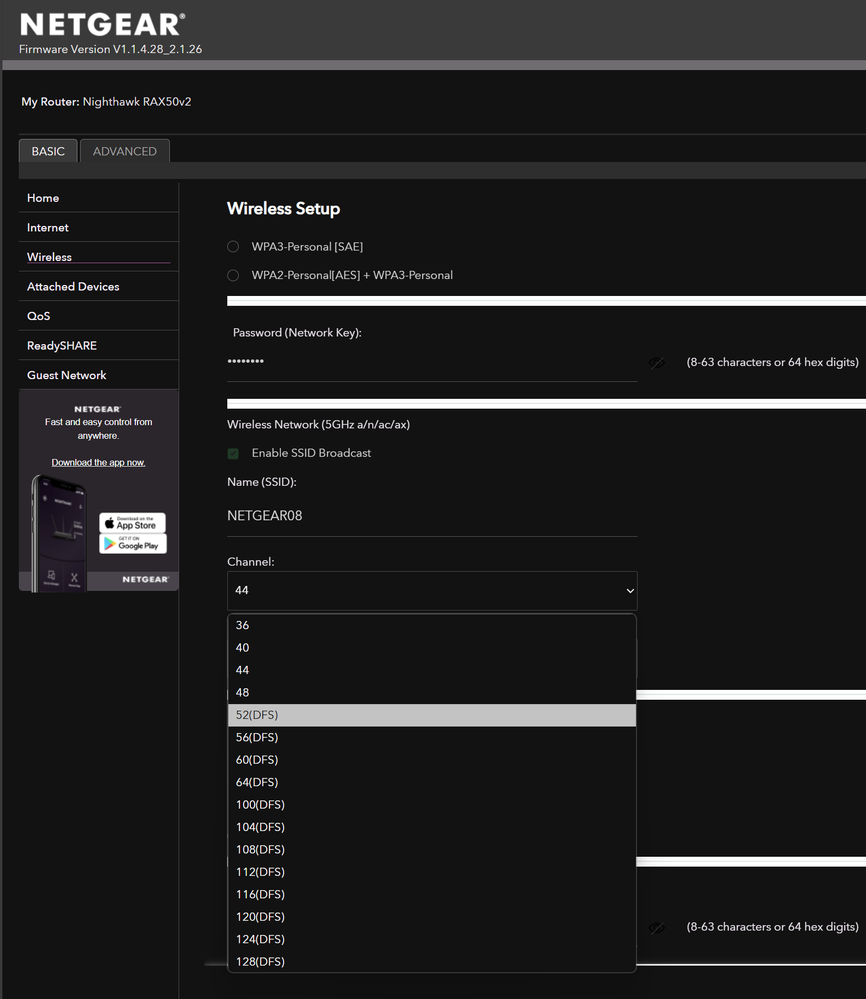Select WPA3-Personal [SAE] radio option
This screenshot has height=999, width=866.
click(x=233, y=247)
